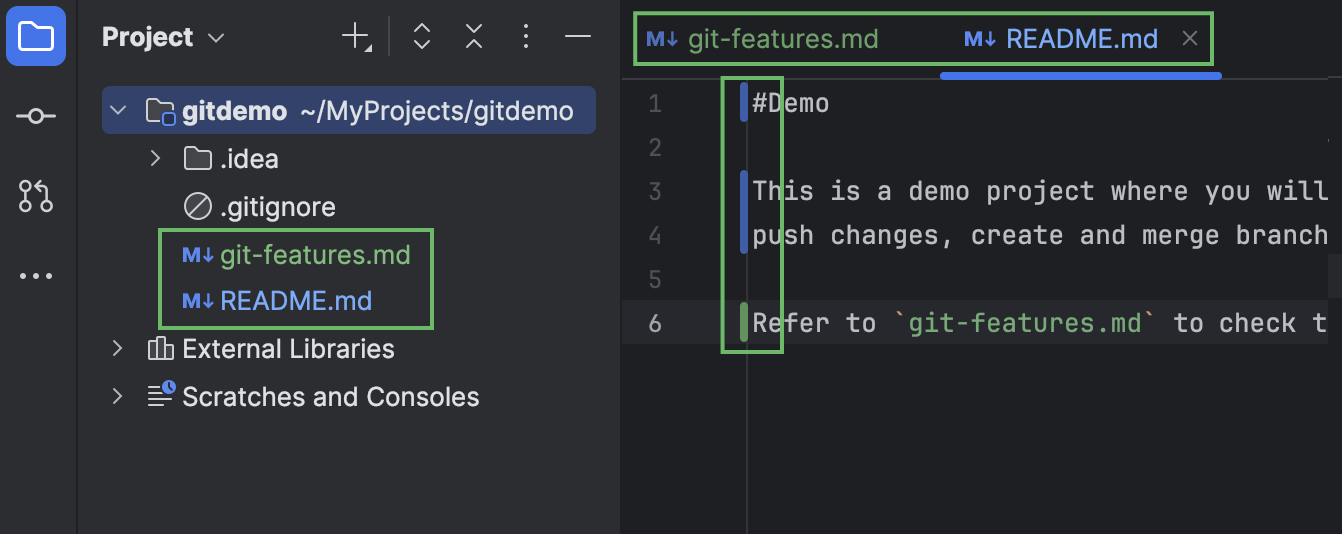
Task: Open the Project tool window folder icon
Action: click(x=36, y=37)
